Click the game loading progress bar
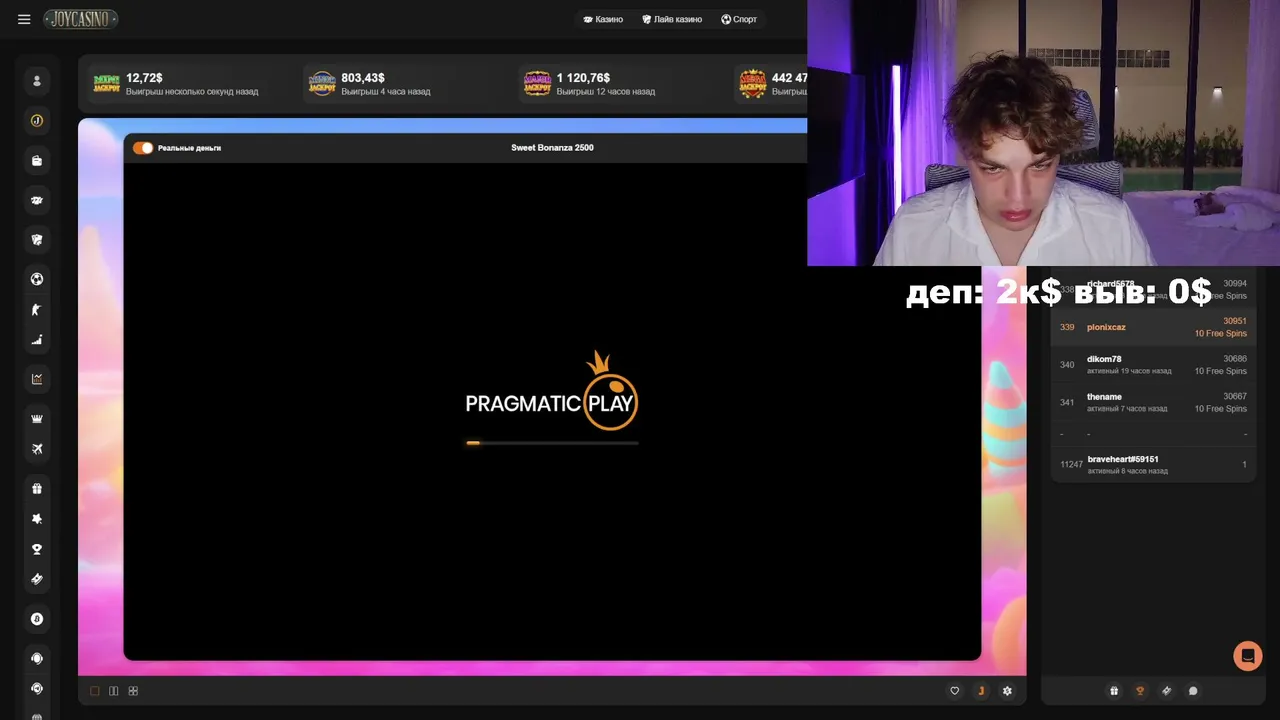This screenshot has width=1280, height=720. tap(552, 442)
